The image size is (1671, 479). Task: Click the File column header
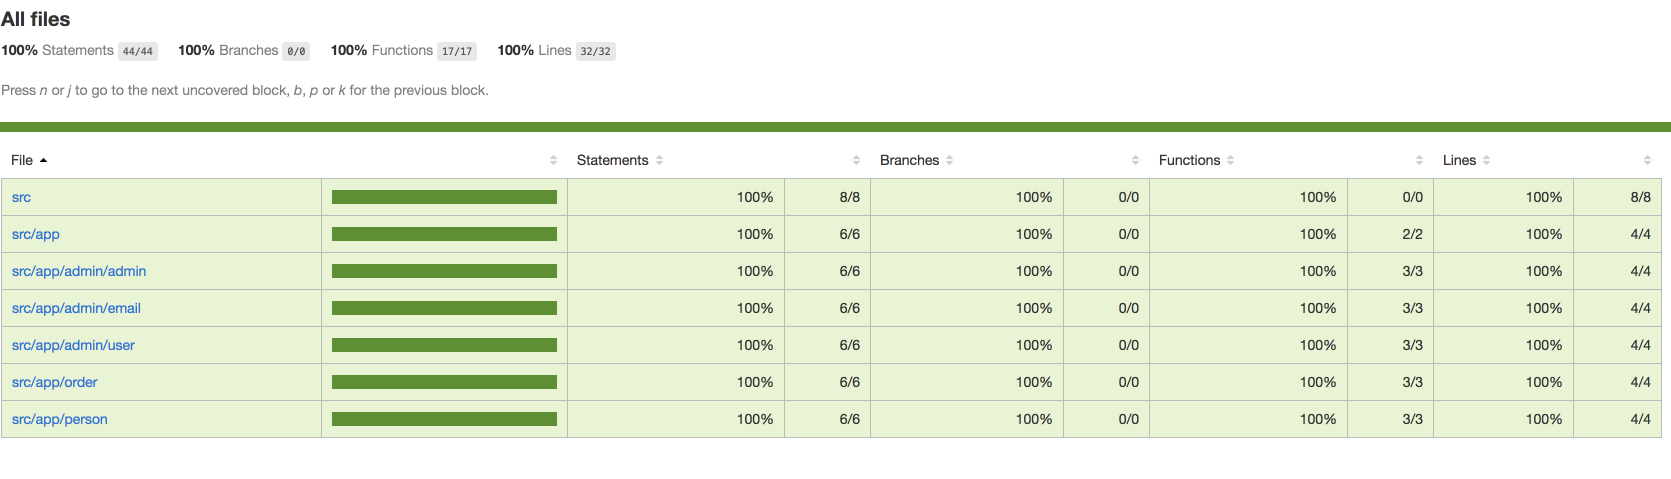pyautogui.click(x=22, y=160)
